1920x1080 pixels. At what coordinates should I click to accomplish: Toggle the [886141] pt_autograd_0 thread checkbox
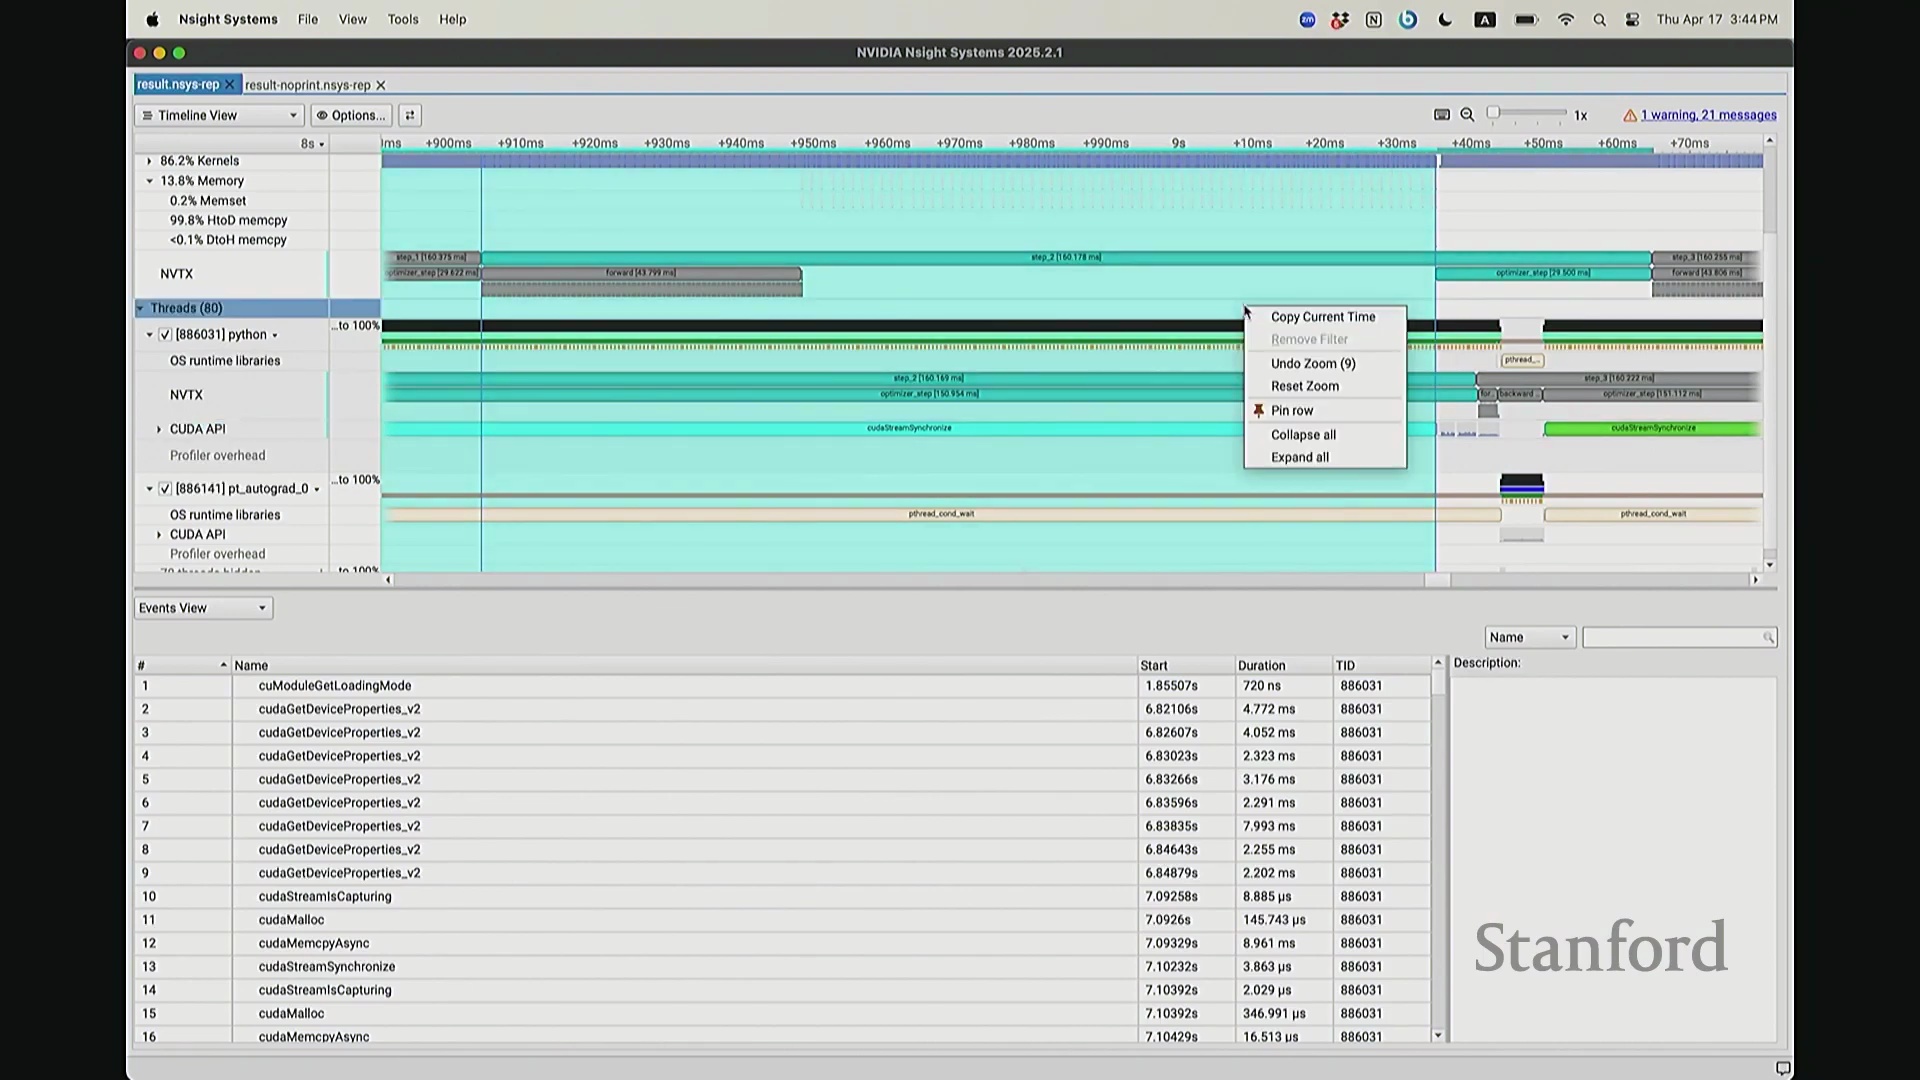point(165,489)
